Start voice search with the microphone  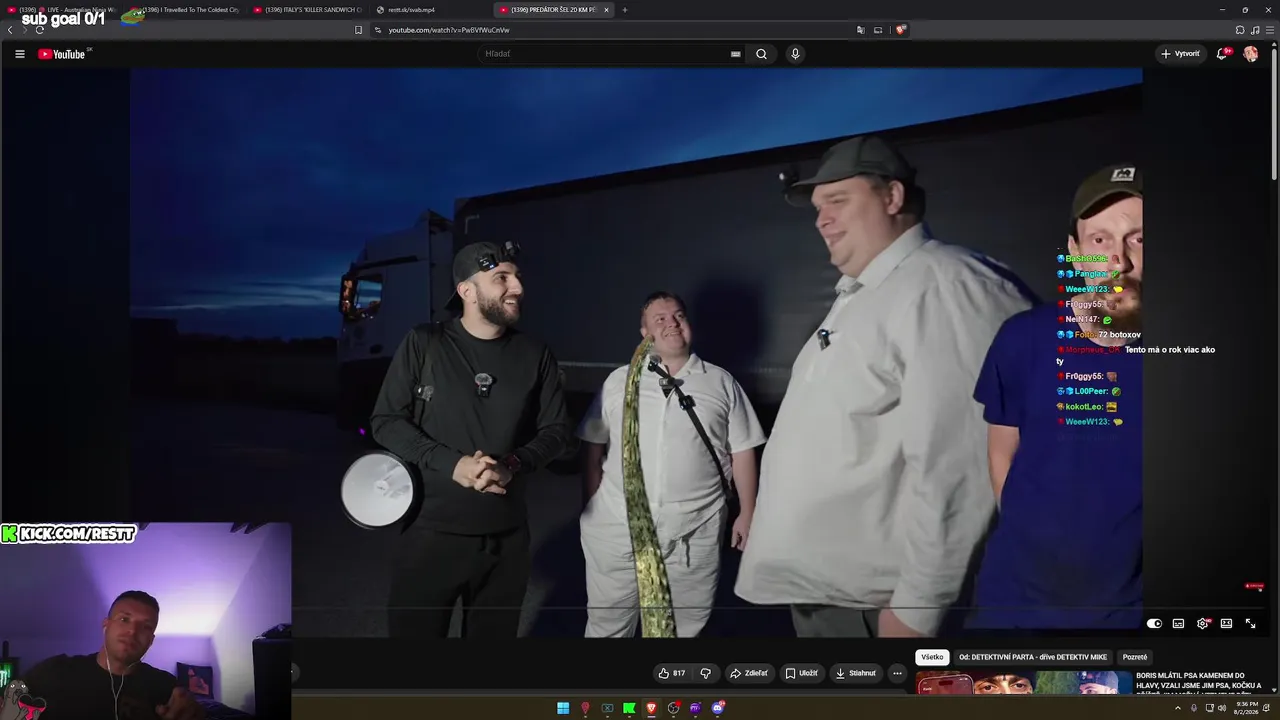795,54
